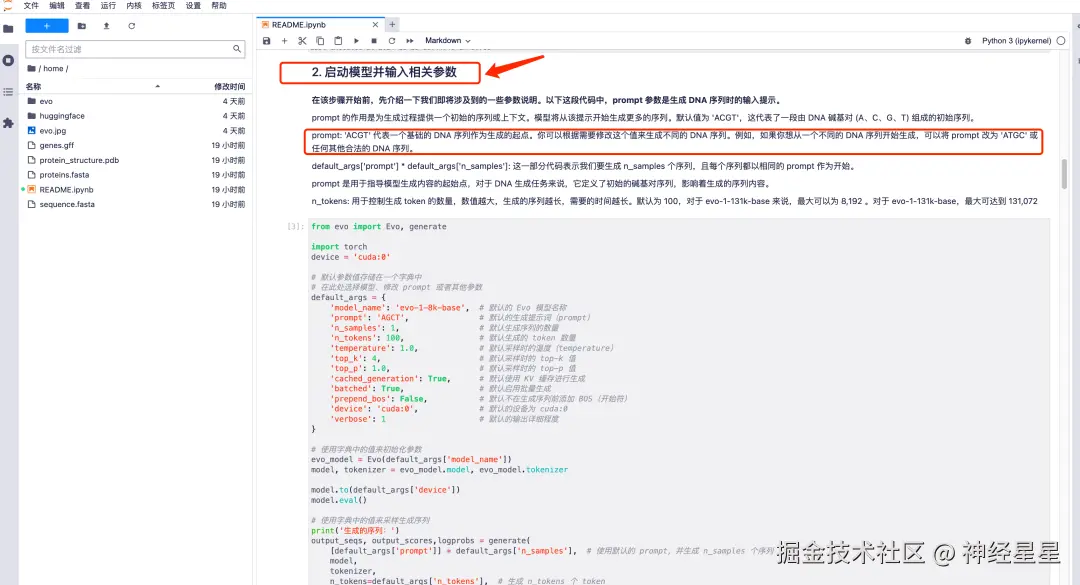Open the running kernels sidebar tab
The height and width of the screenshot is (585, 1080).
click(x=8, y=61)
